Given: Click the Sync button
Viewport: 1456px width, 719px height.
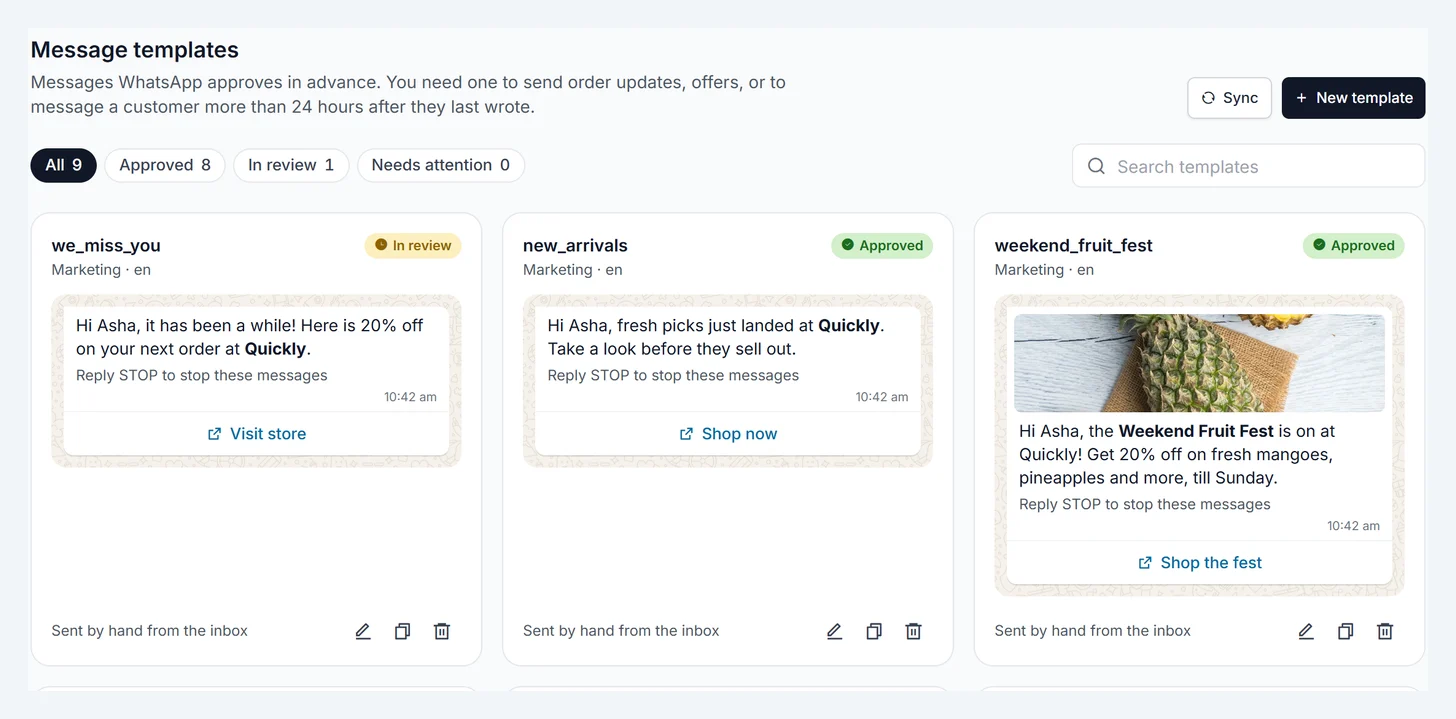Looking at the screenshot, I should [1229, 98].
